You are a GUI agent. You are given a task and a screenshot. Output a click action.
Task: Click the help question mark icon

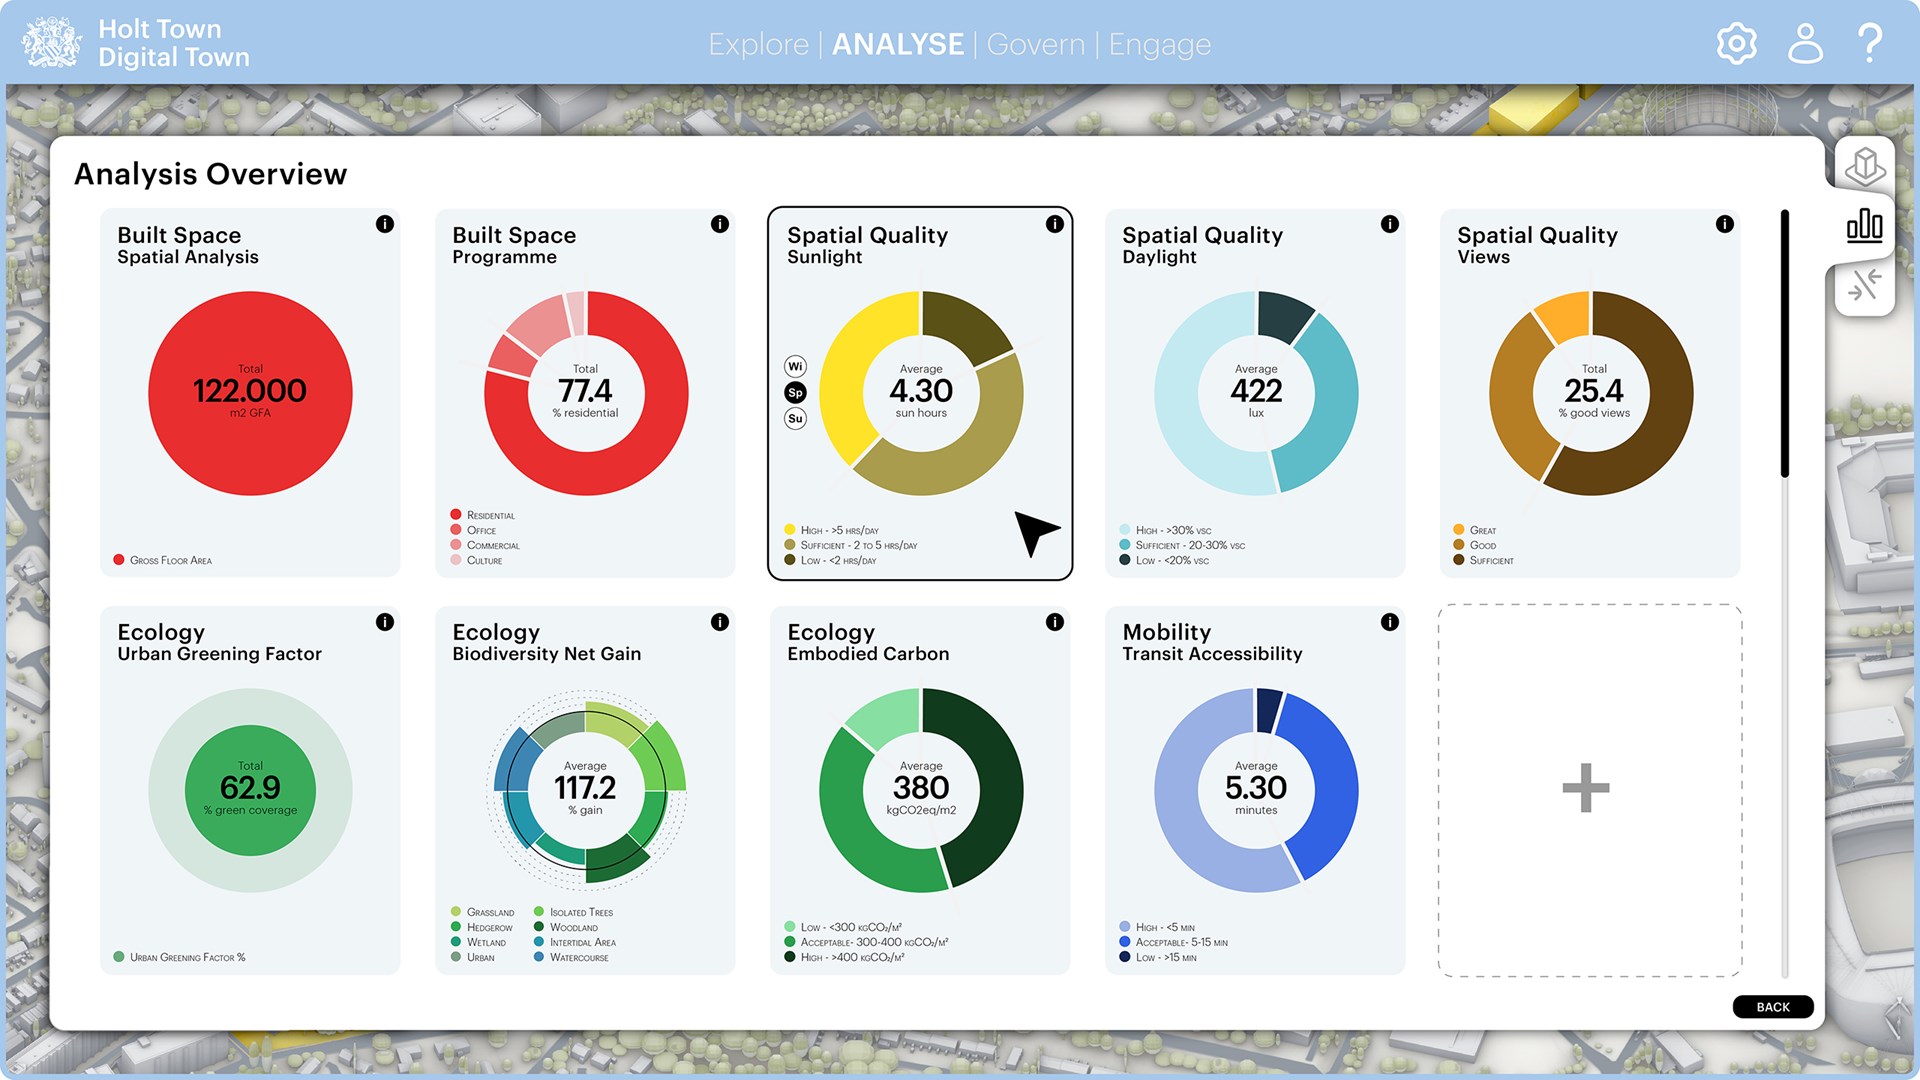pyautogui.click(x=1870, y=44)
